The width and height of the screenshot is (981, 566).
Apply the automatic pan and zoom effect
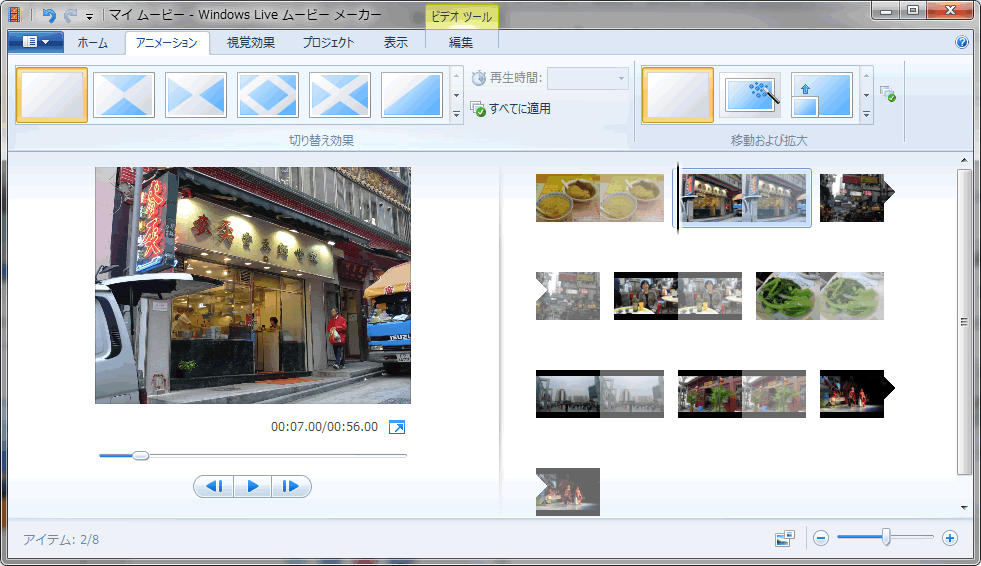coord(750,95)
